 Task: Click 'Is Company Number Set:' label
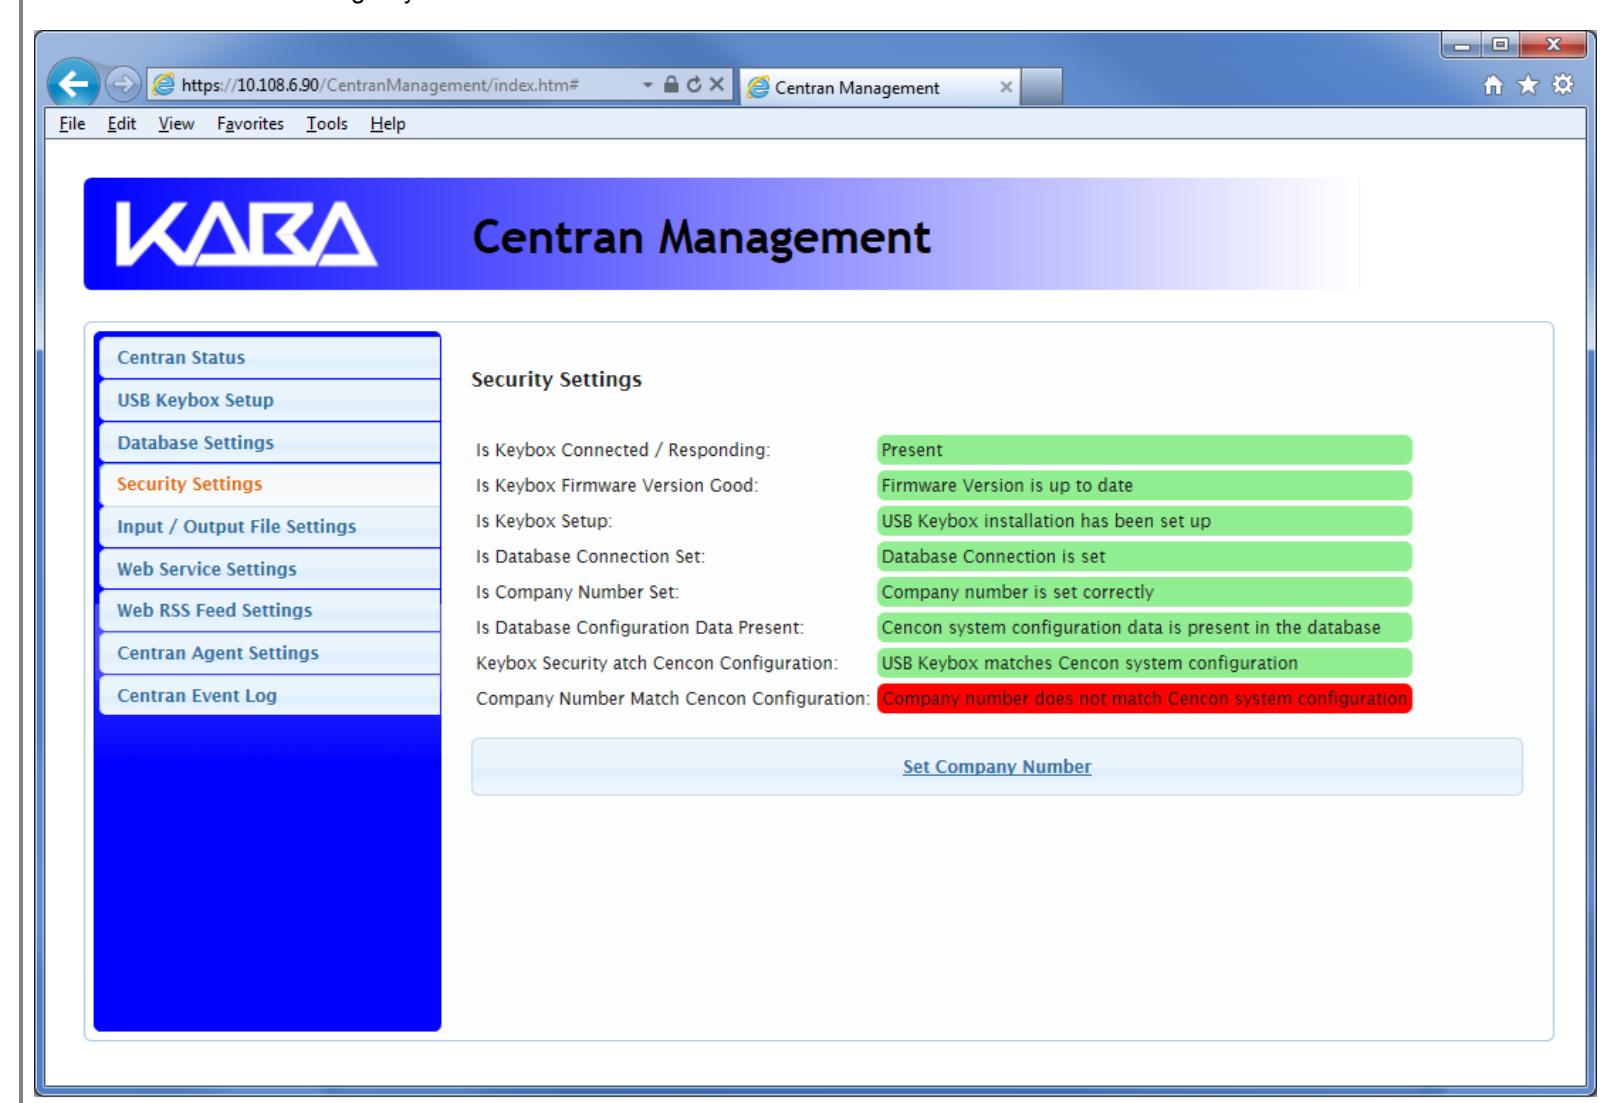577,592
